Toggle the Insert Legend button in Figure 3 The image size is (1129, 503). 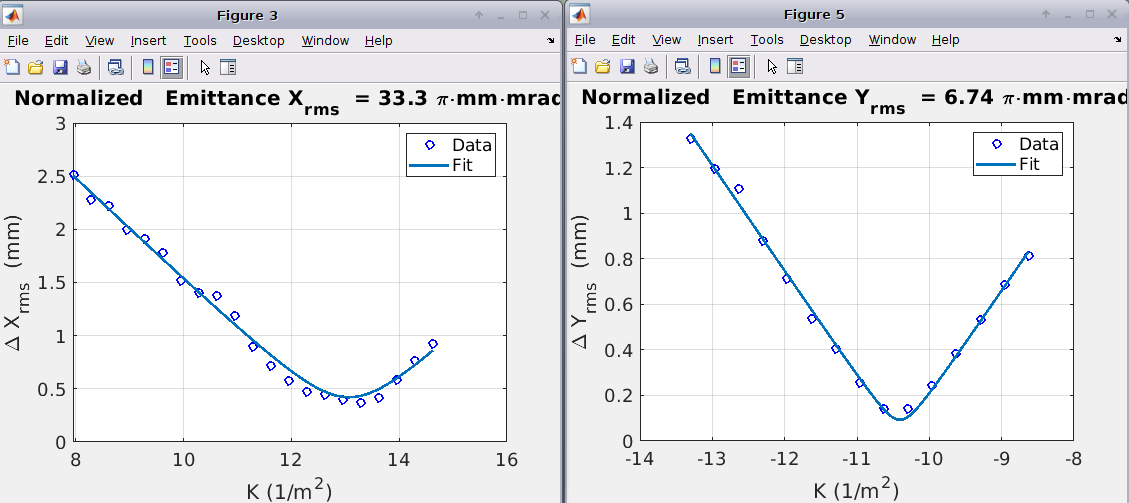171,67
